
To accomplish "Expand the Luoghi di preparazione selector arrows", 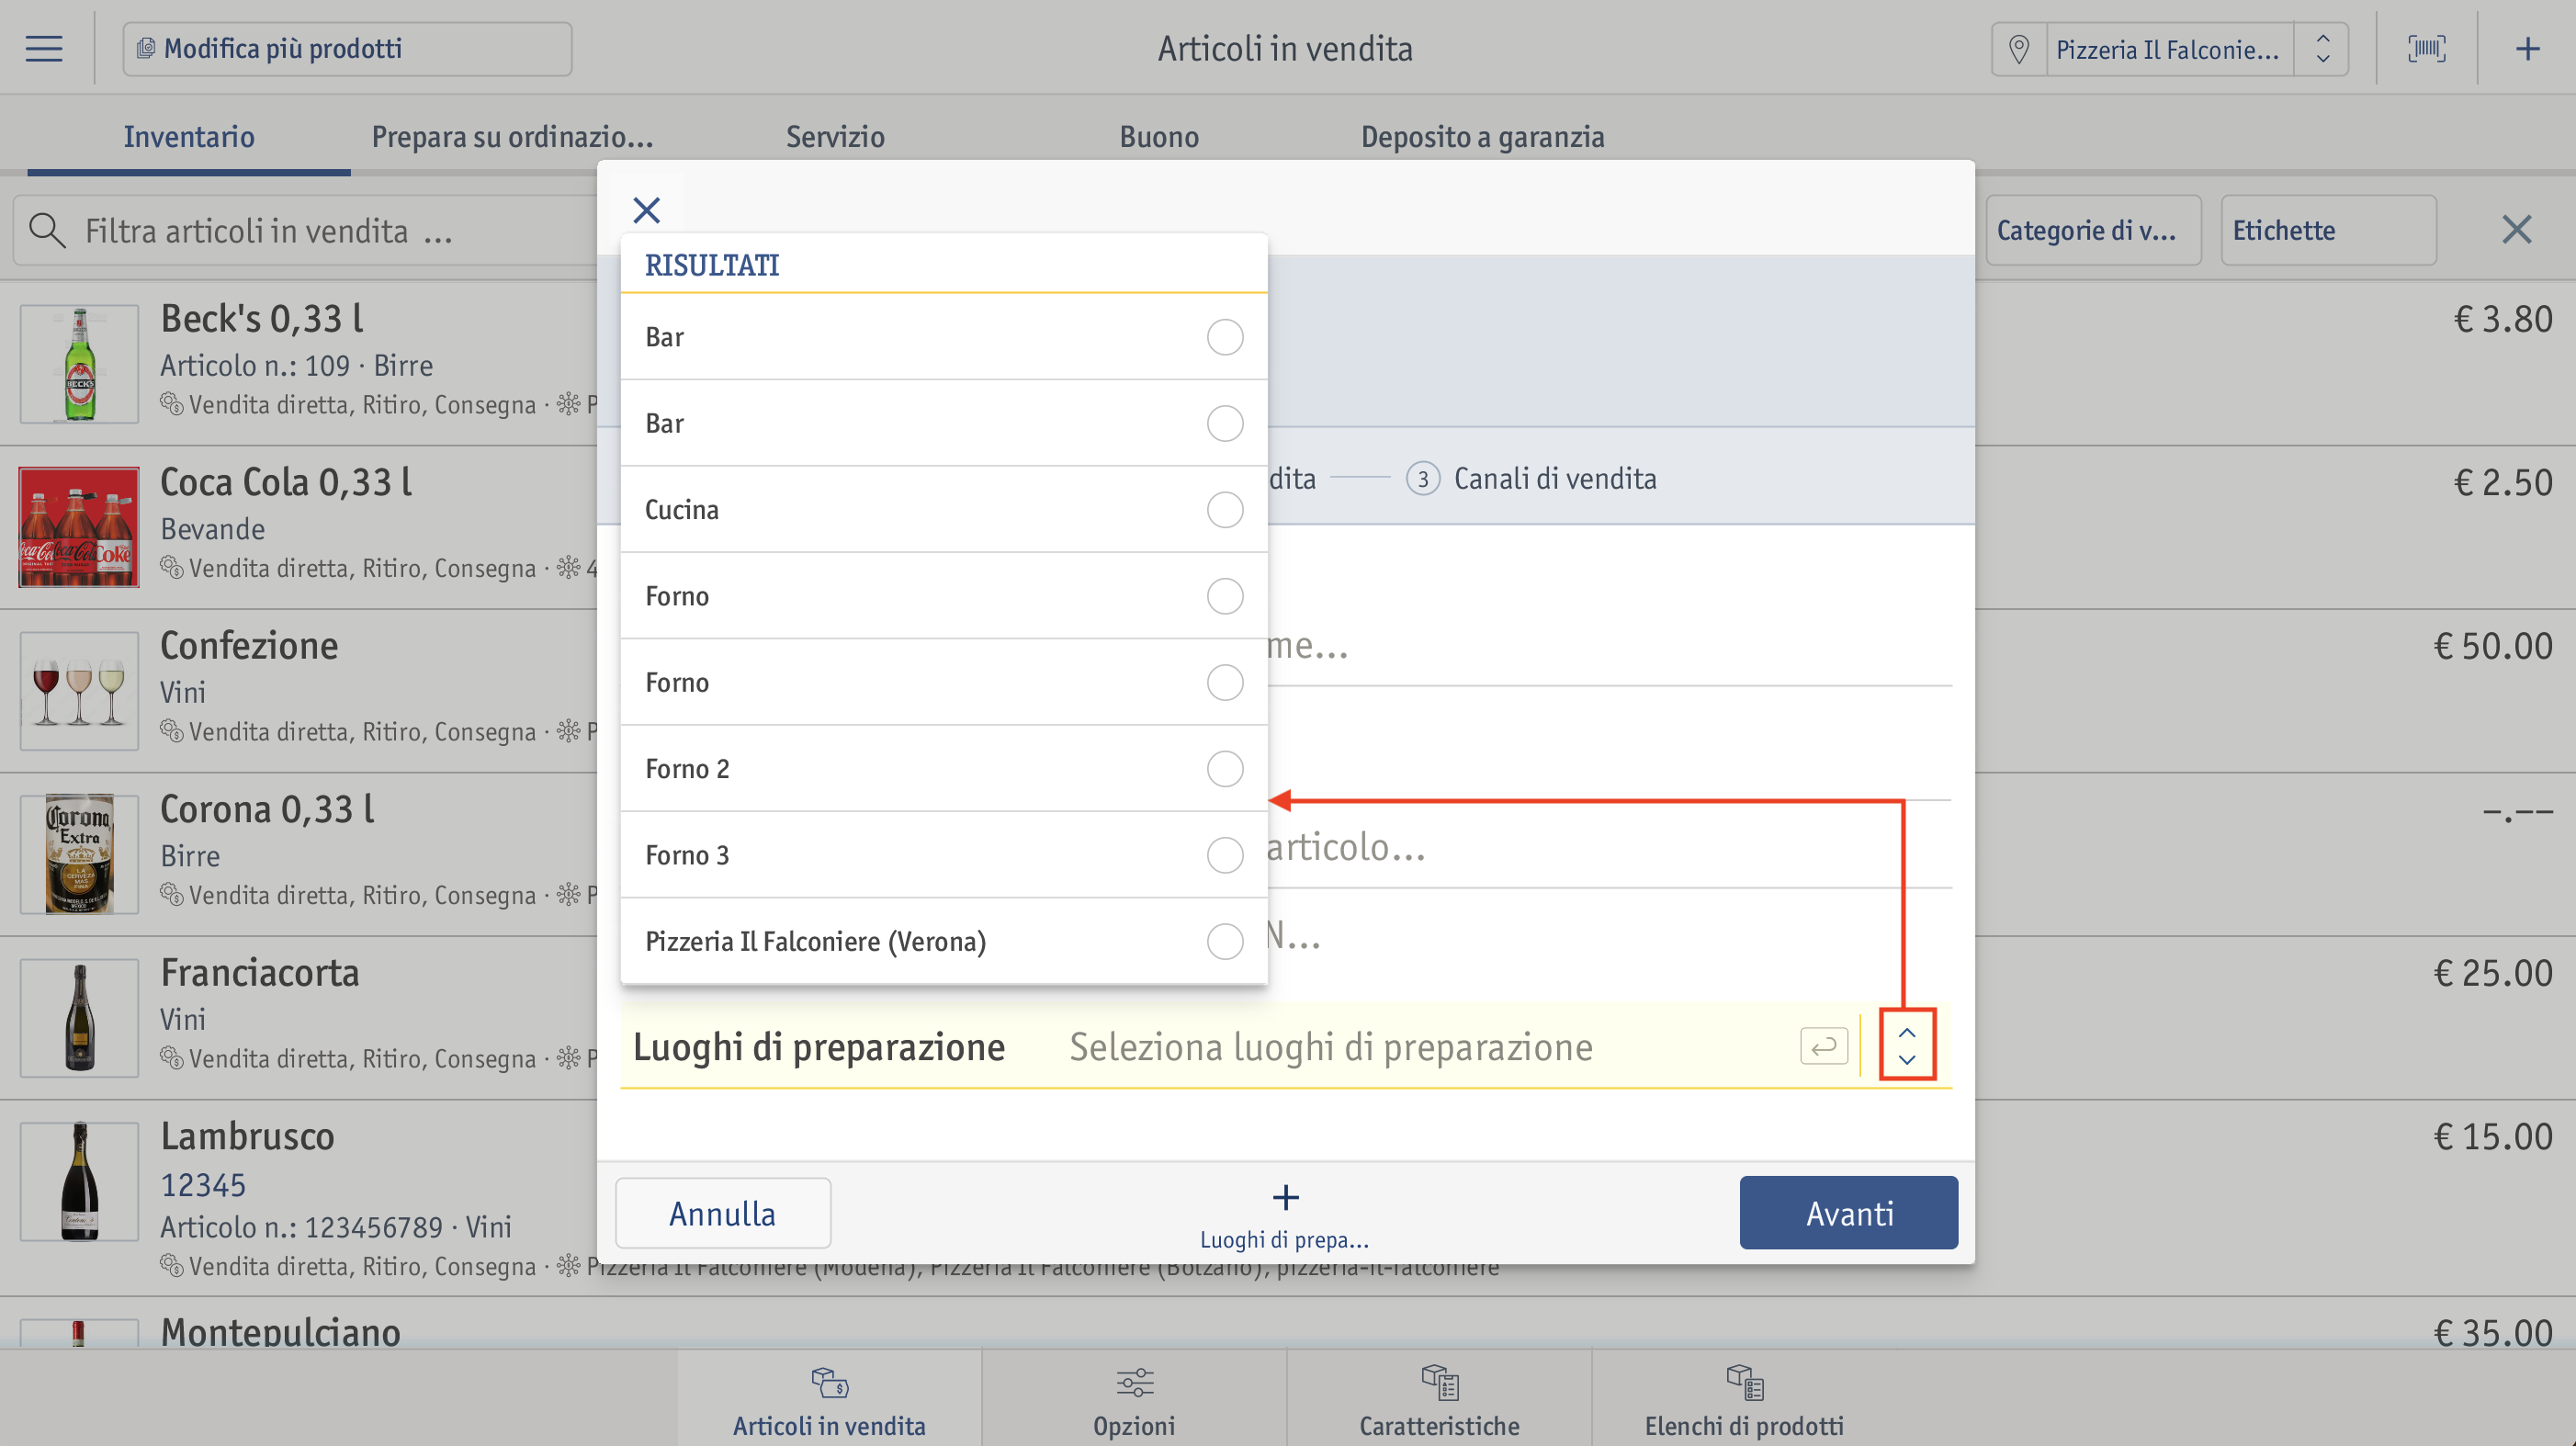I will 1907,1045.
